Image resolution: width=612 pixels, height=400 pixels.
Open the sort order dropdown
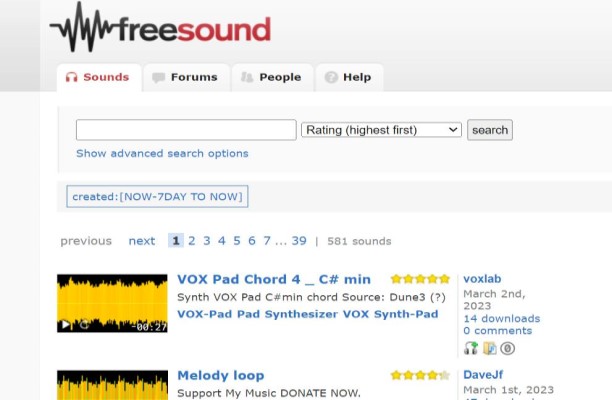click(x=381, y=130)
